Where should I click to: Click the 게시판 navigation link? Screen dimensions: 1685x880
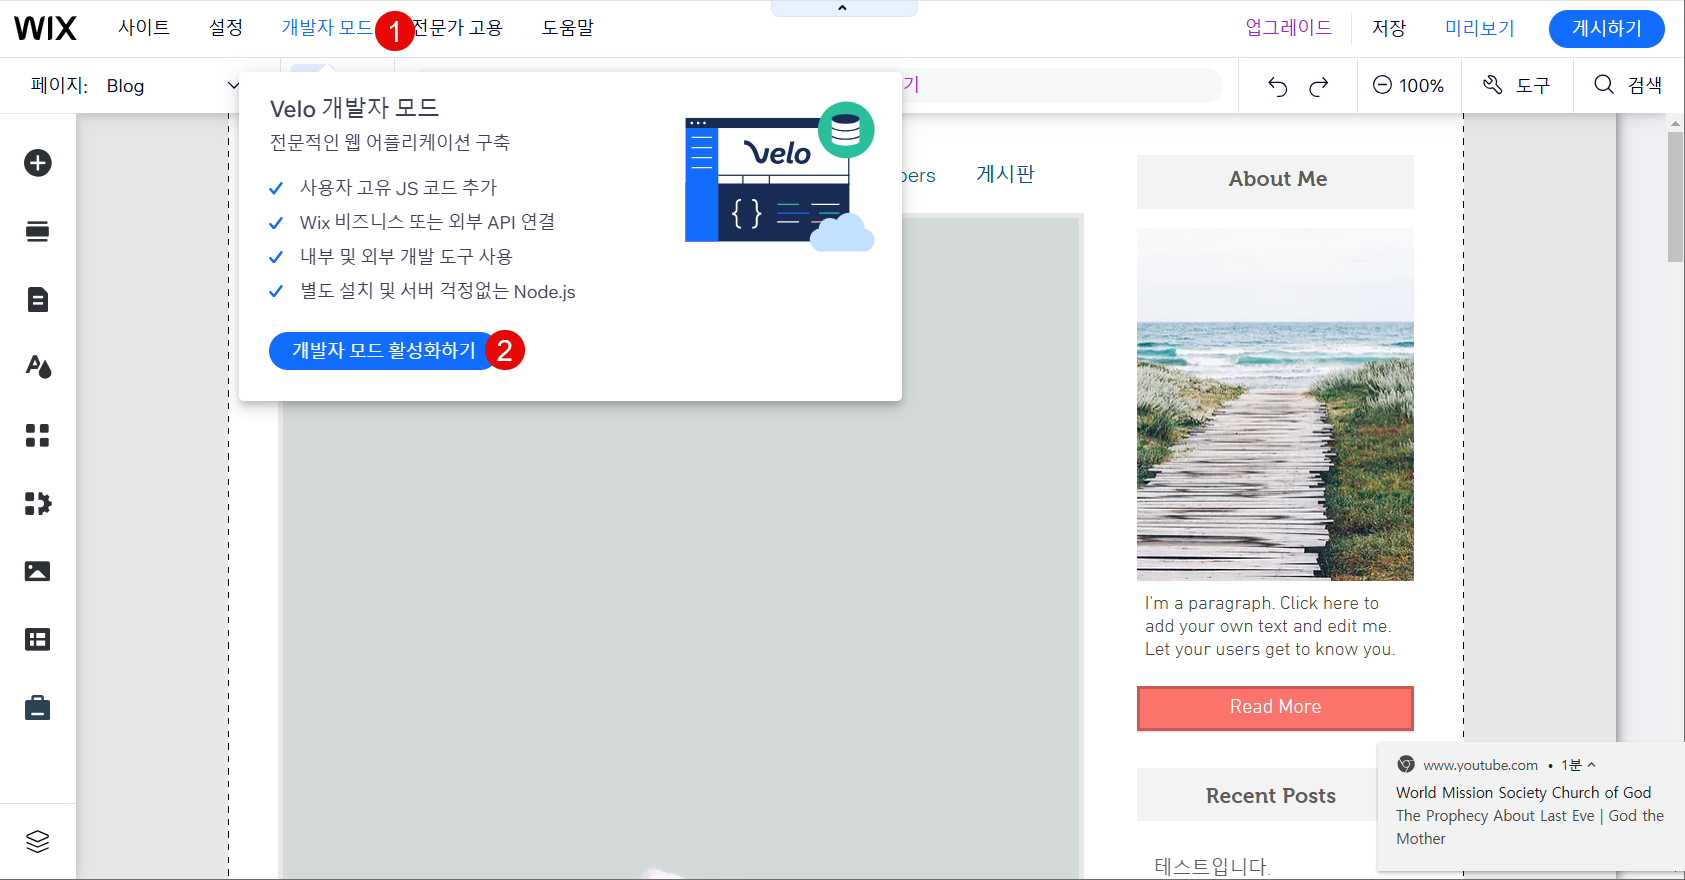coord(1006,175)
